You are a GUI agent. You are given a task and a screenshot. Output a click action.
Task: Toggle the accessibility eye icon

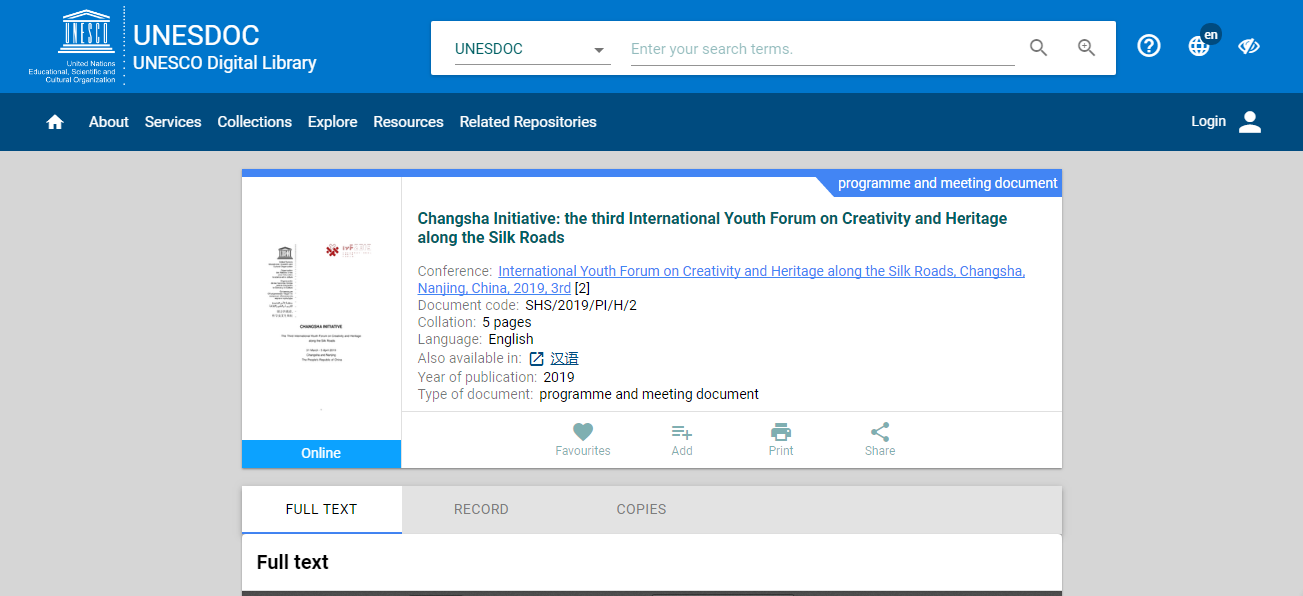coord(1248,46)
